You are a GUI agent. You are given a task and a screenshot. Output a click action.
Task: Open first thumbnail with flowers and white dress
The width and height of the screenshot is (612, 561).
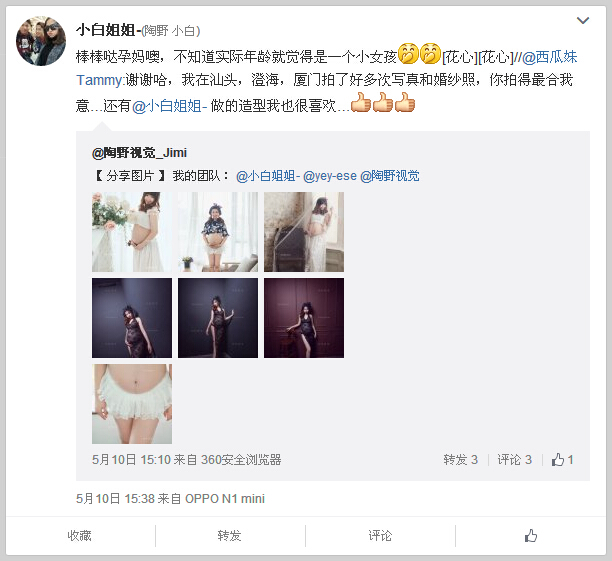tap(132, 232)
